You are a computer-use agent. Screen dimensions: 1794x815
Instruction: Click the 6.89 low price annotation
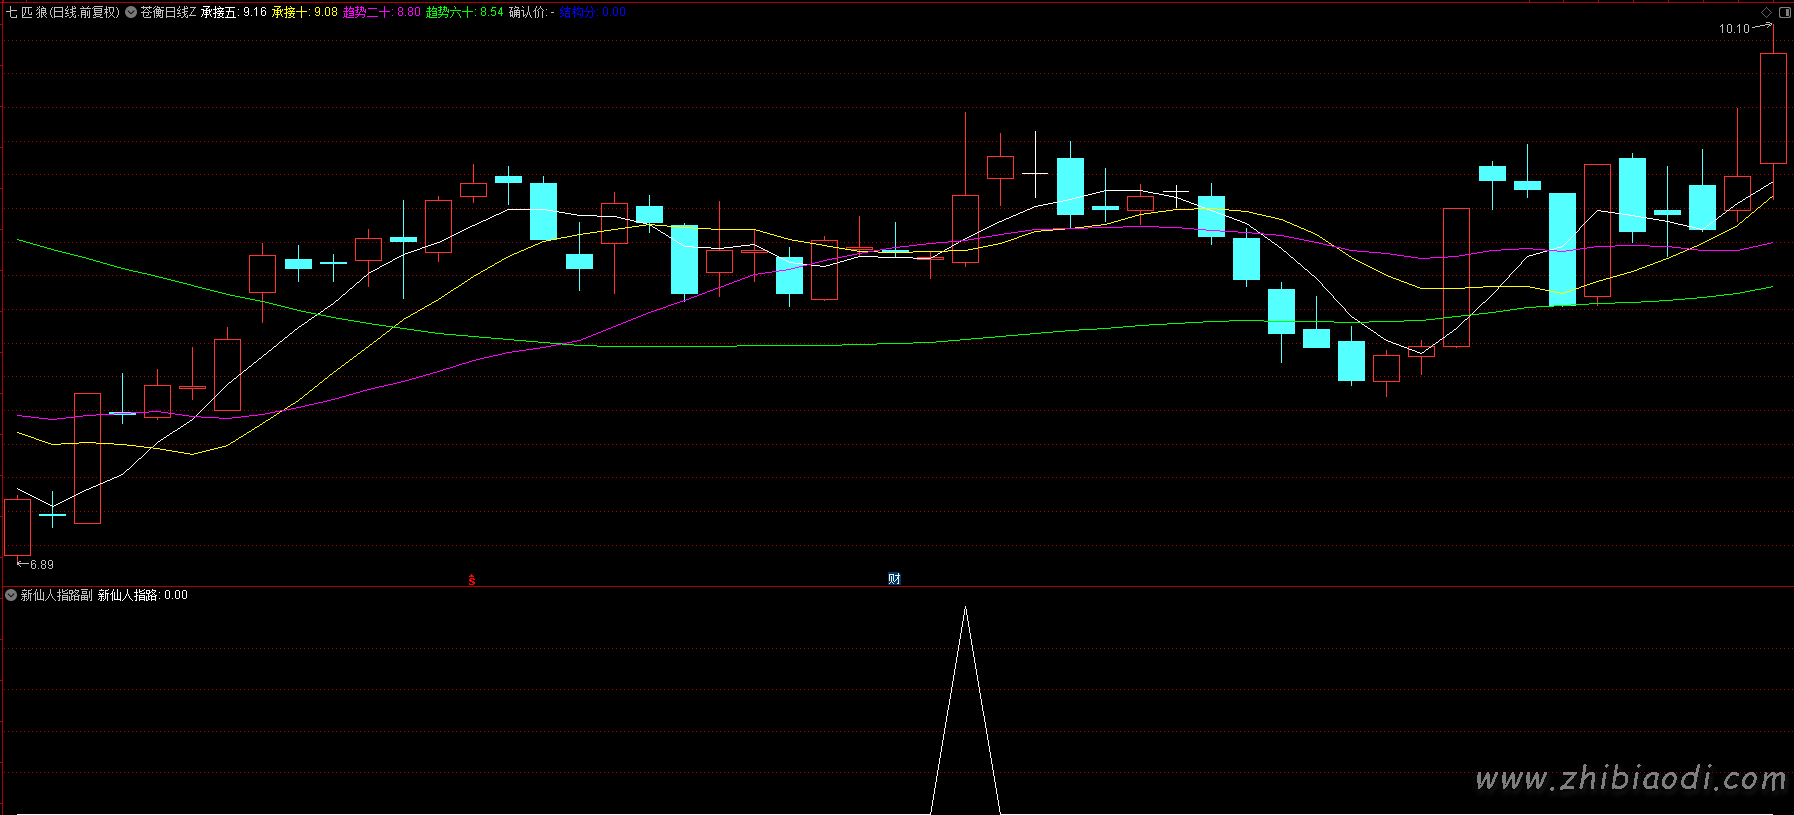point(42,565)
